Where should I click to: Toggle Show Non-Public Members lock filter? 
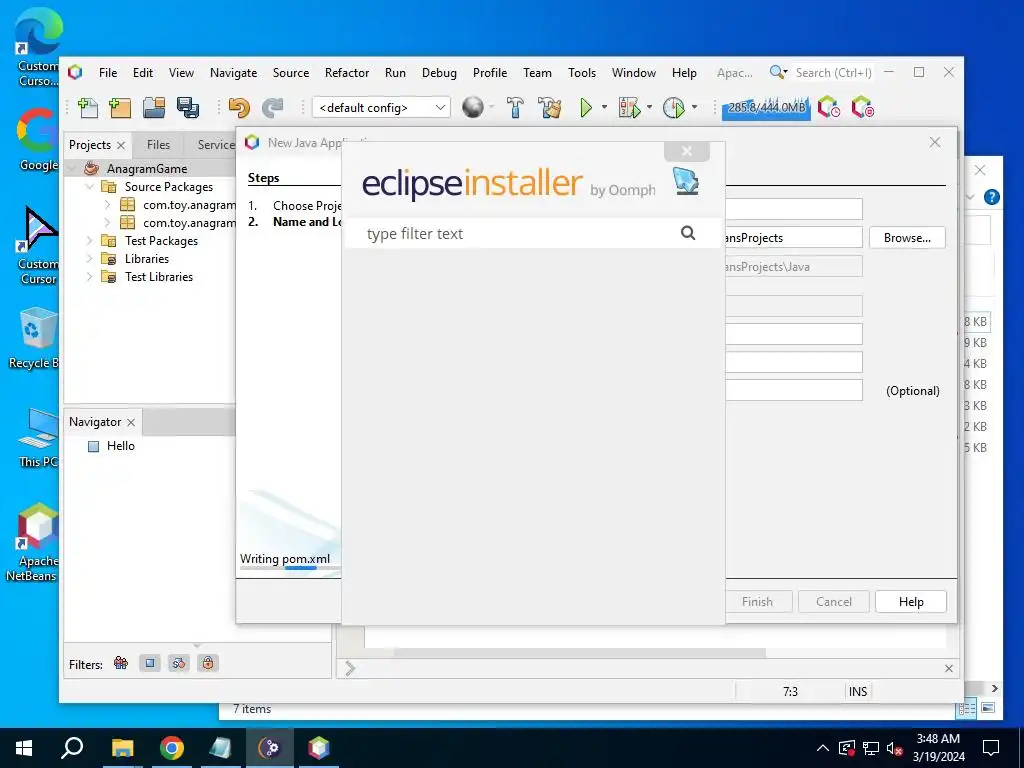click(x=208, y=664)
